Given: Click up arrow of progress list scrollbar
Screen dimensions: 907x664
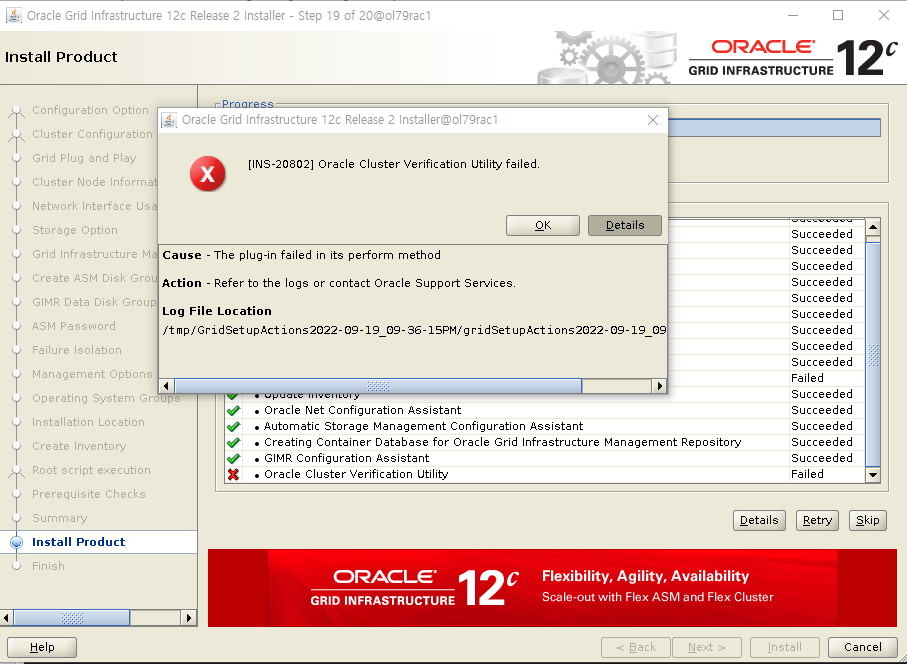Looking at the screenshot, I should 873,227.
